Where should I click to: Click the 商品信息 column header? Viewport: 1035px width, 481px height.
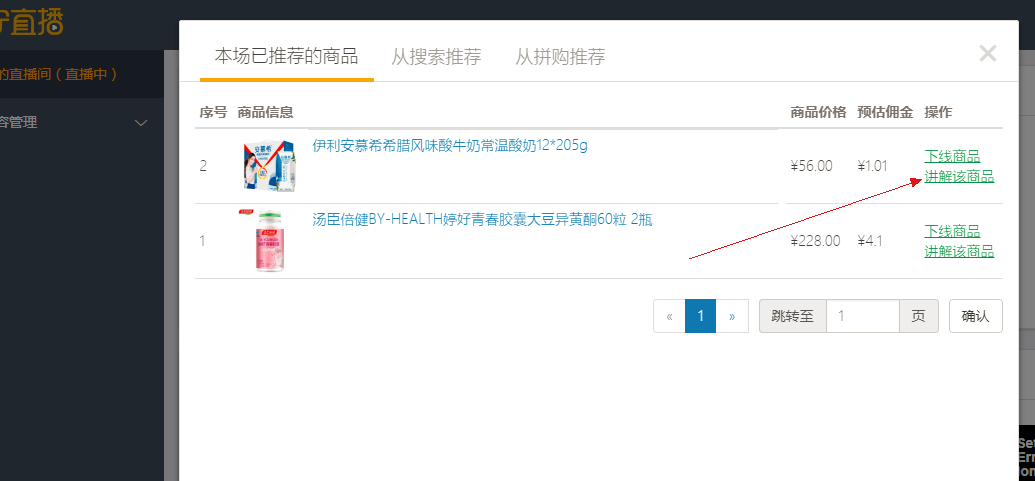click(265, 112)
